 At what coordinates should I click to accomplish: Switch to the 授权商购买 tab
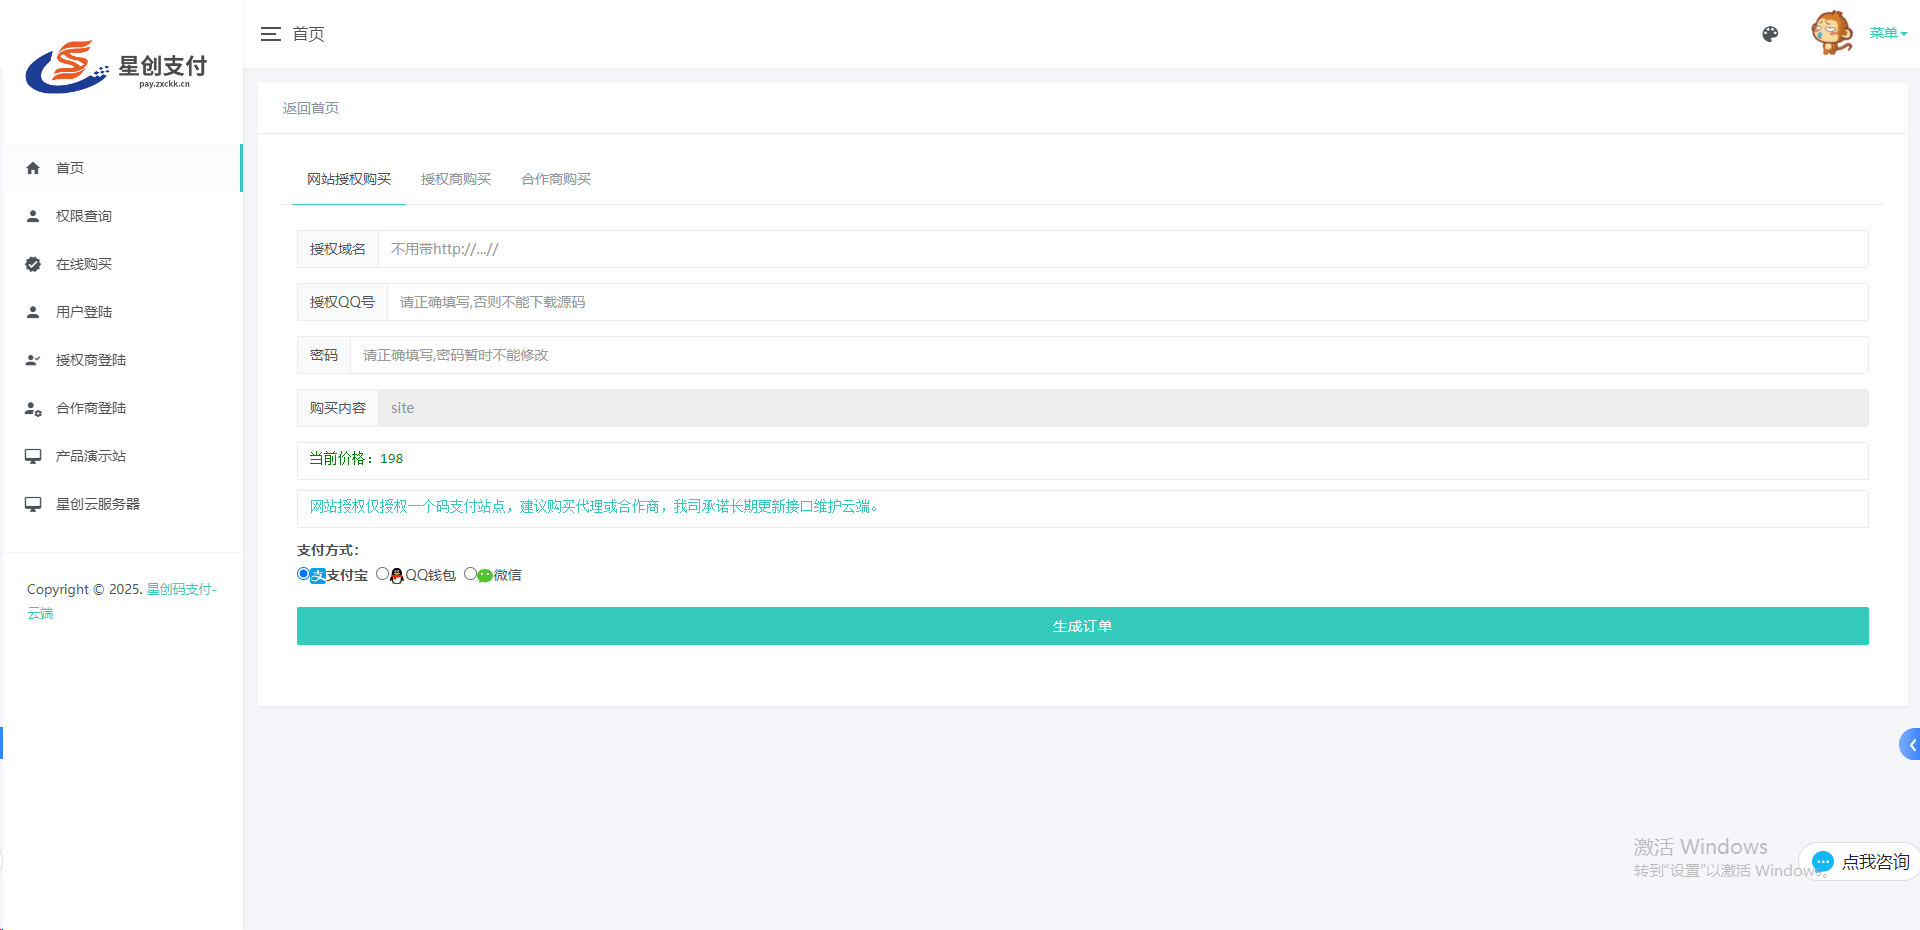(455, 179)
